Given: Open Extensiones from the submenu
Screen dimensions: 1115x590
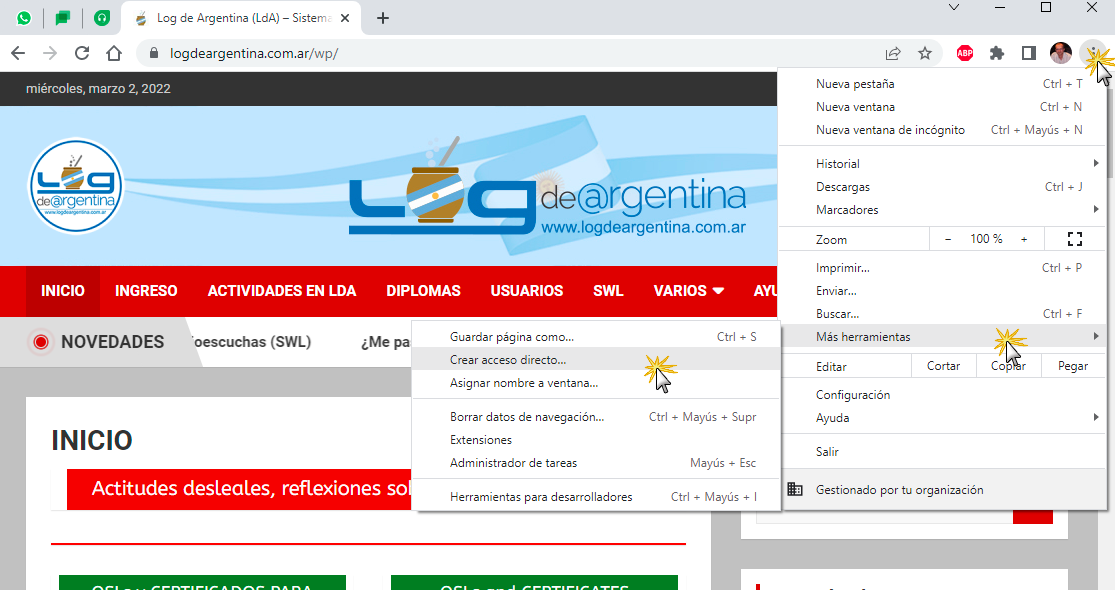Looking at the screenshot, I should (596, 440).
